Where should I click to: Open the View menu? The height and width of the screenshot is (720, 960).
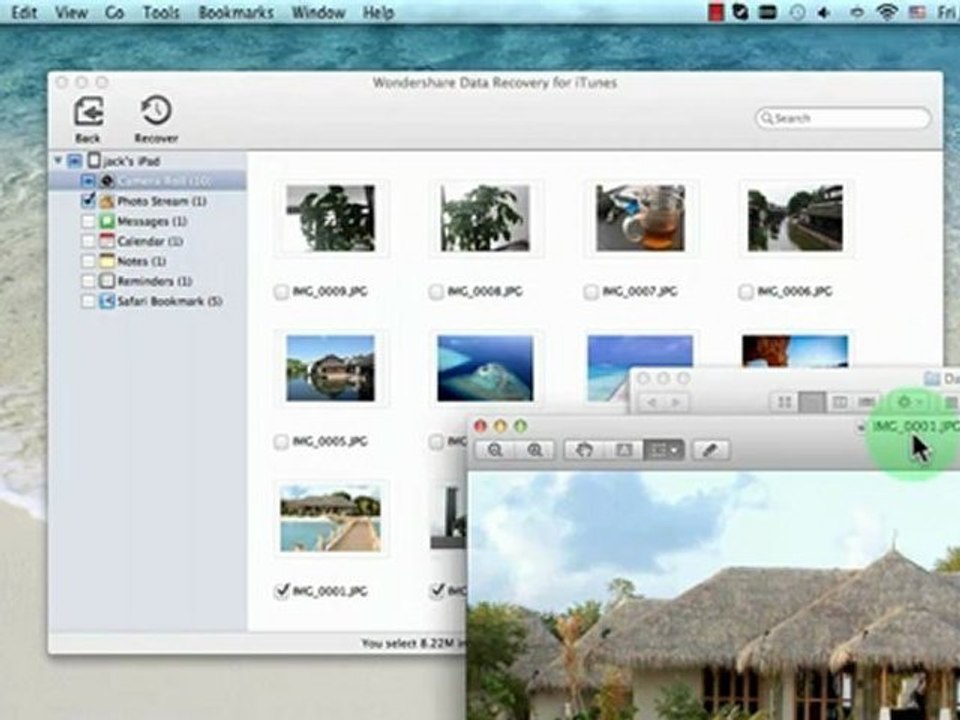coord(71,12)
